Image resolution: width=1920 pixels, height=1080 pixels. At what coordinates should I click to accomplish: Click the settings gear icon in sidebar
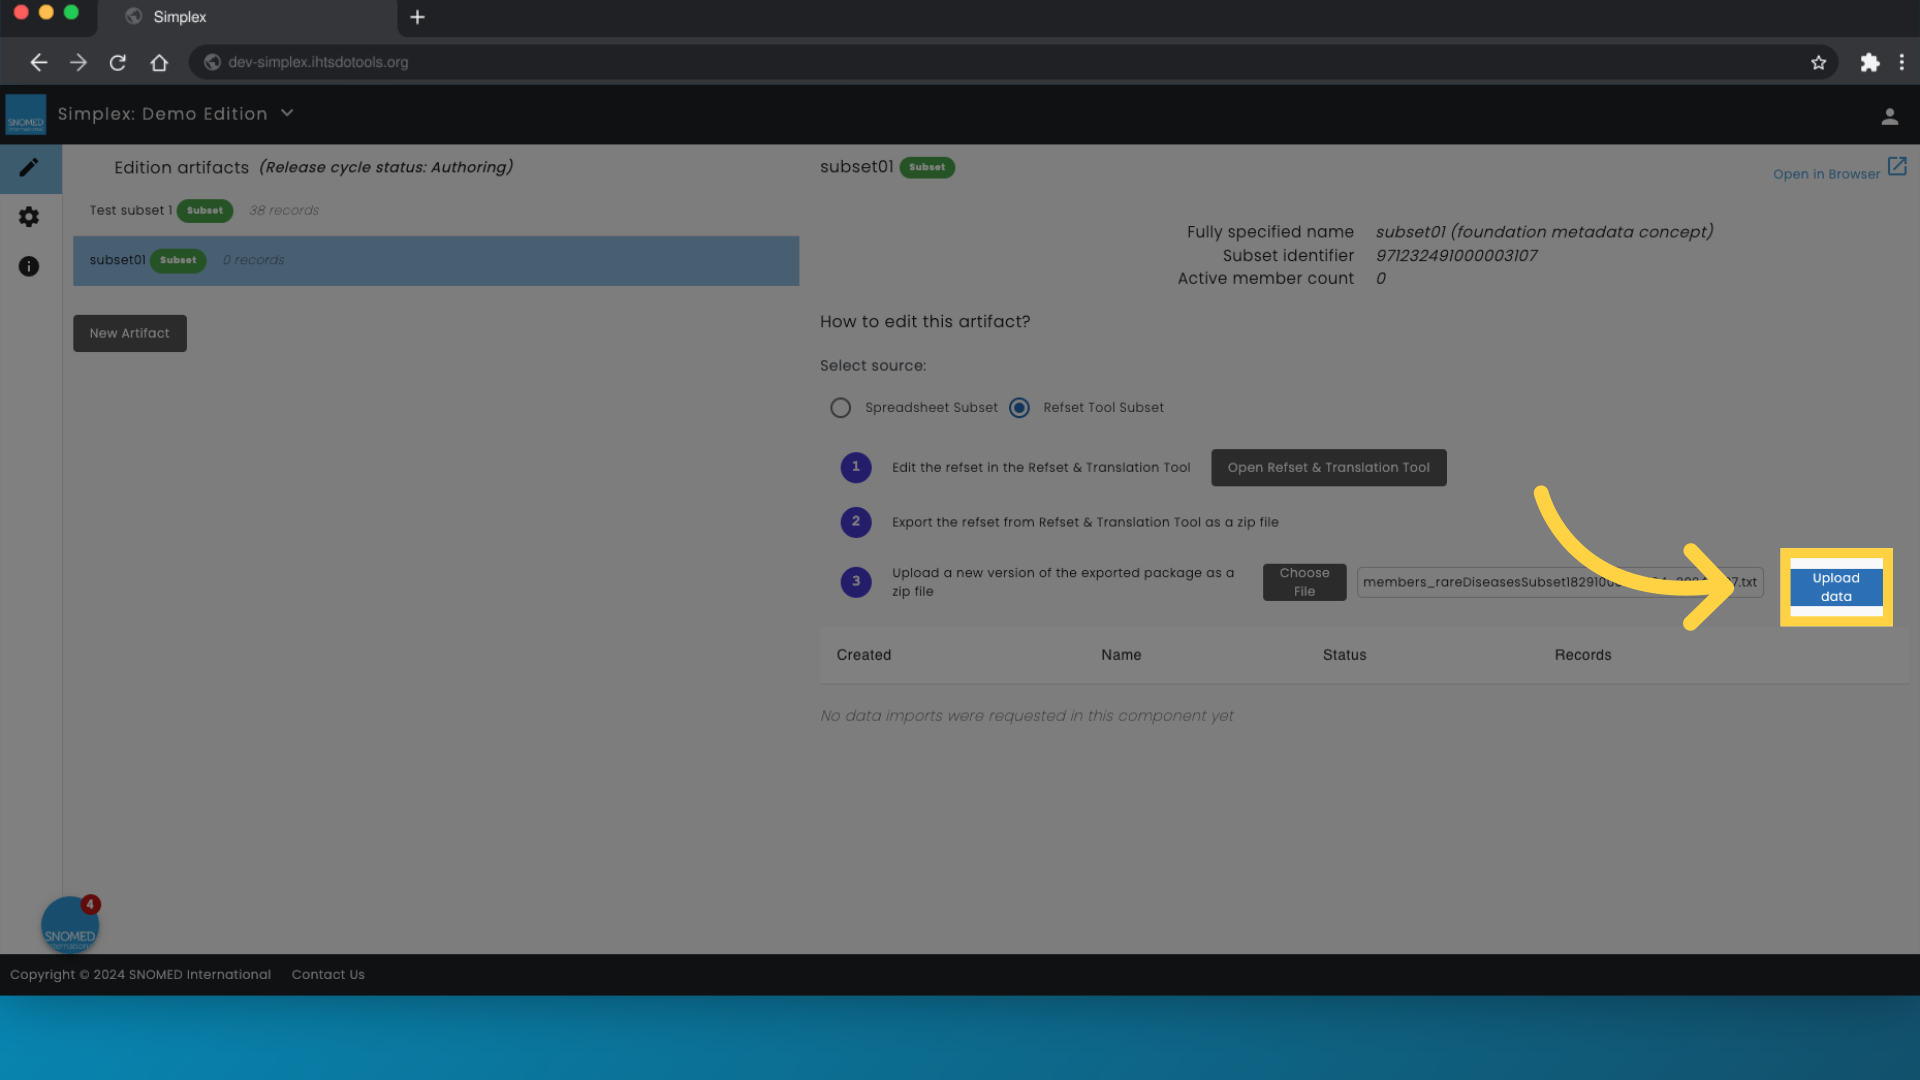[29, 216]
